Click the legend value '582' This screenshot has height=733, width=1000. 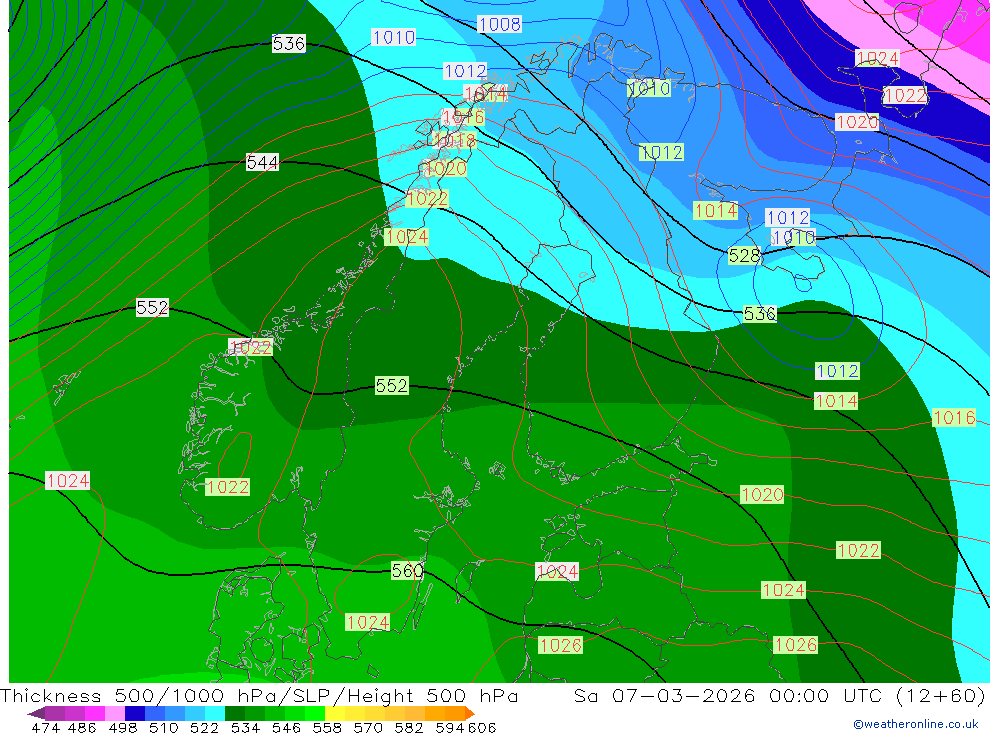(409, 727)
